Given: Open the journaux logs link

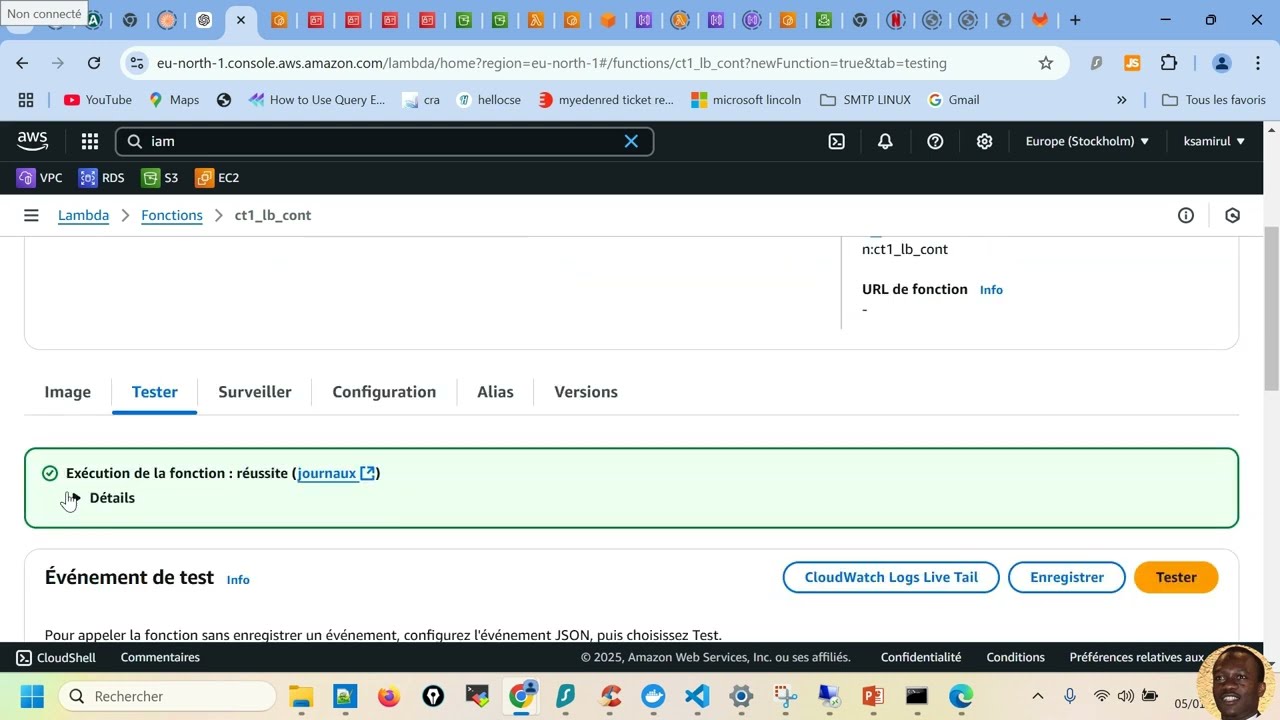Looking at the screenshot, I should pos(336,473).
